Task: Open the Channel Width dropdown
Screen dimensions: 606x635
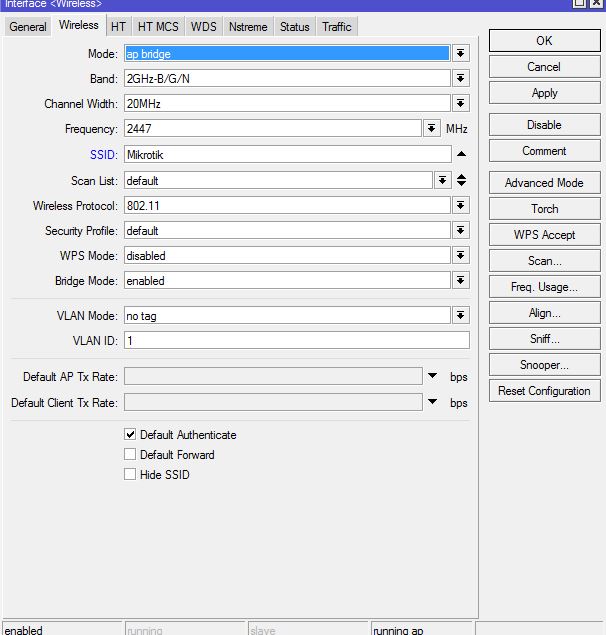Action: pos(461,103)
